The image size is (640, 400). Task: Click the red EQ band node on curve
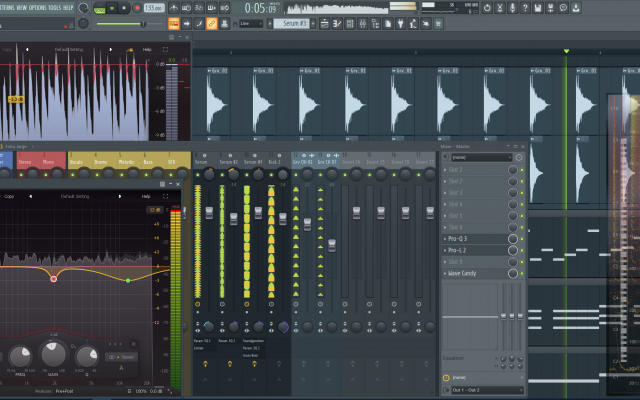pyautogui.click(x=53, y=279)
